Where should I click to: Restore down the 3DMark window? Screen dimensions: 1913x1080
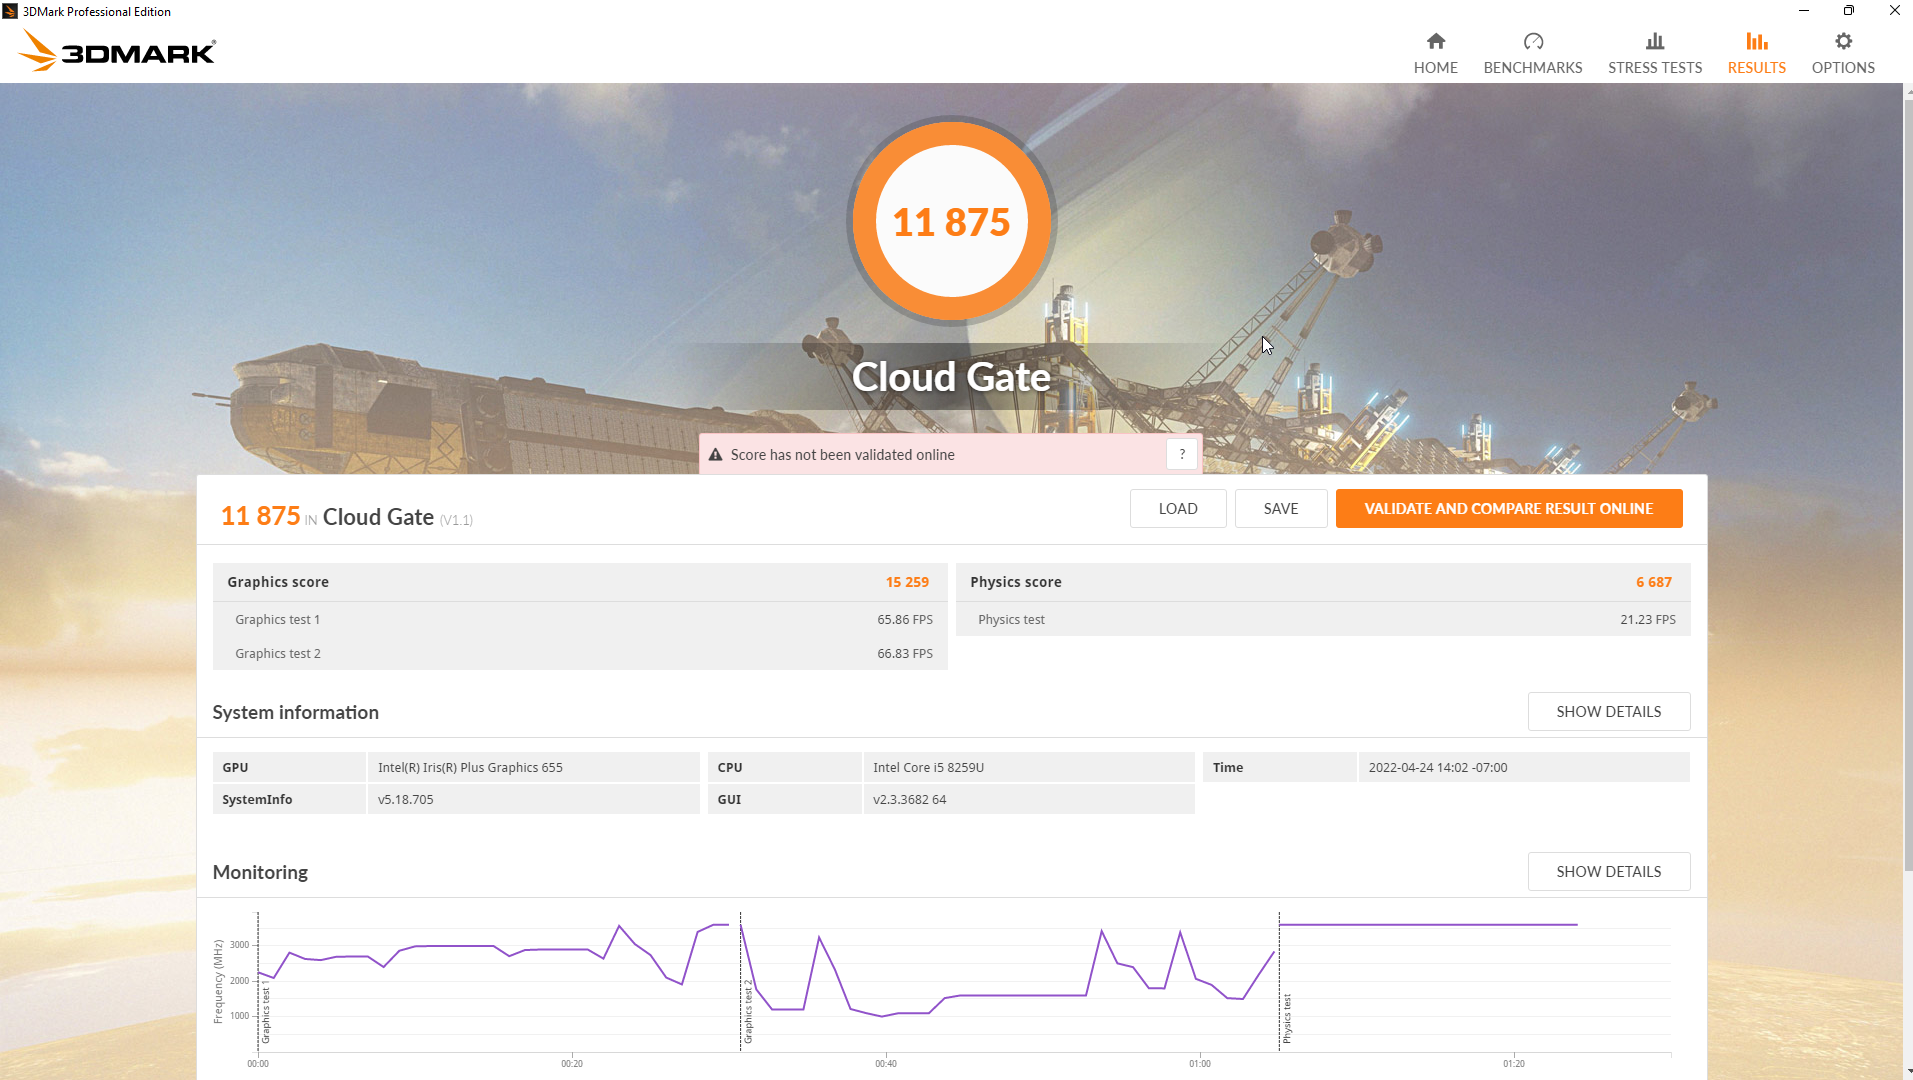(1849, 11)
